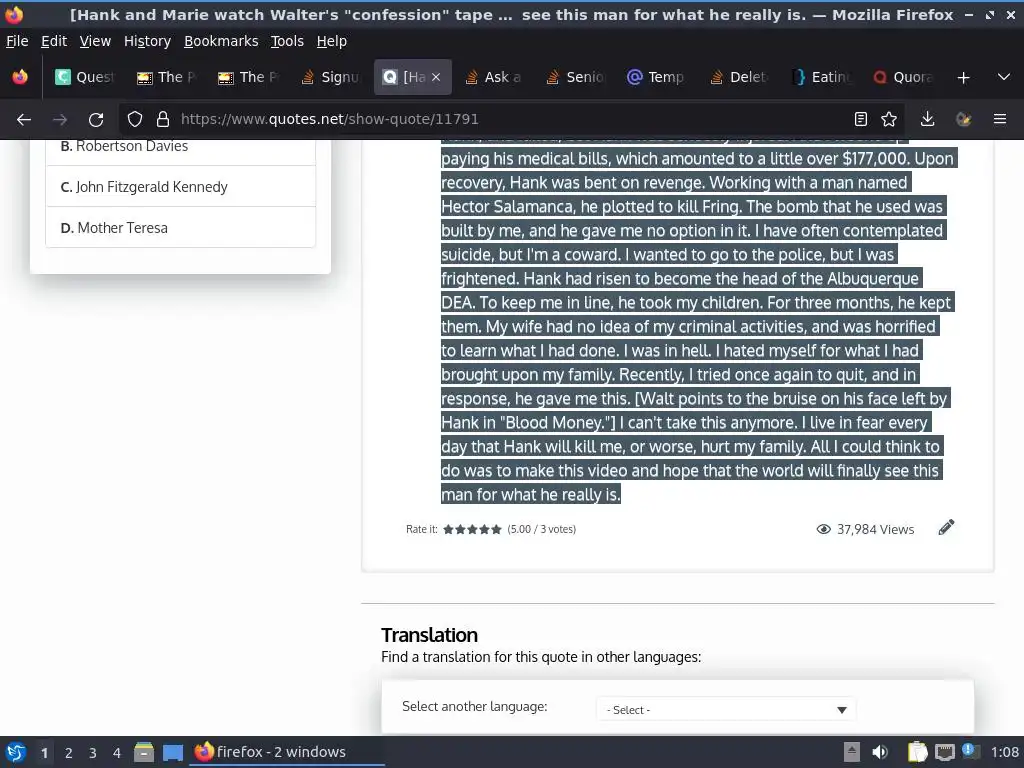Switch to the 'Ask a' tab
Viewport: 1024px width, 768px height.
pyautogui.click(x=494, y=77)
